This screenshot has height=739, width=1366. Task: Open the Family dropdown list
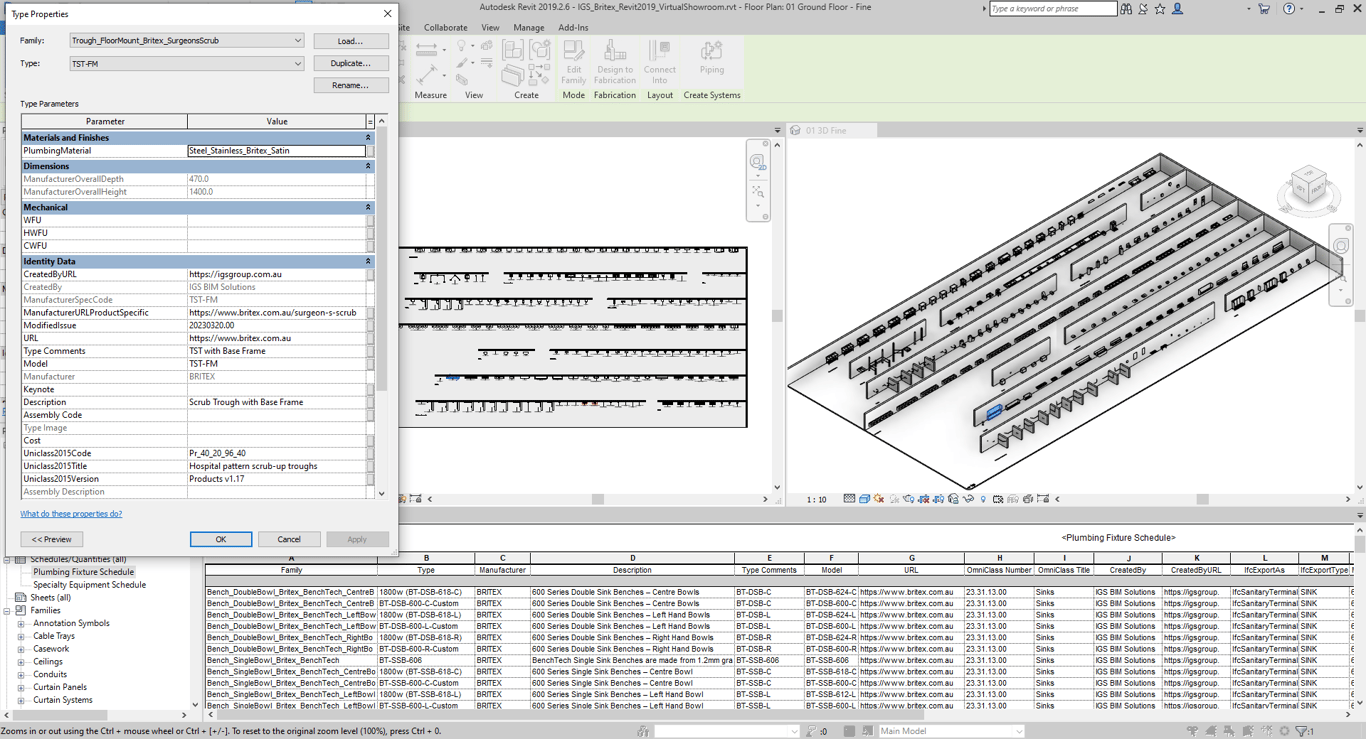pos(297,41)
